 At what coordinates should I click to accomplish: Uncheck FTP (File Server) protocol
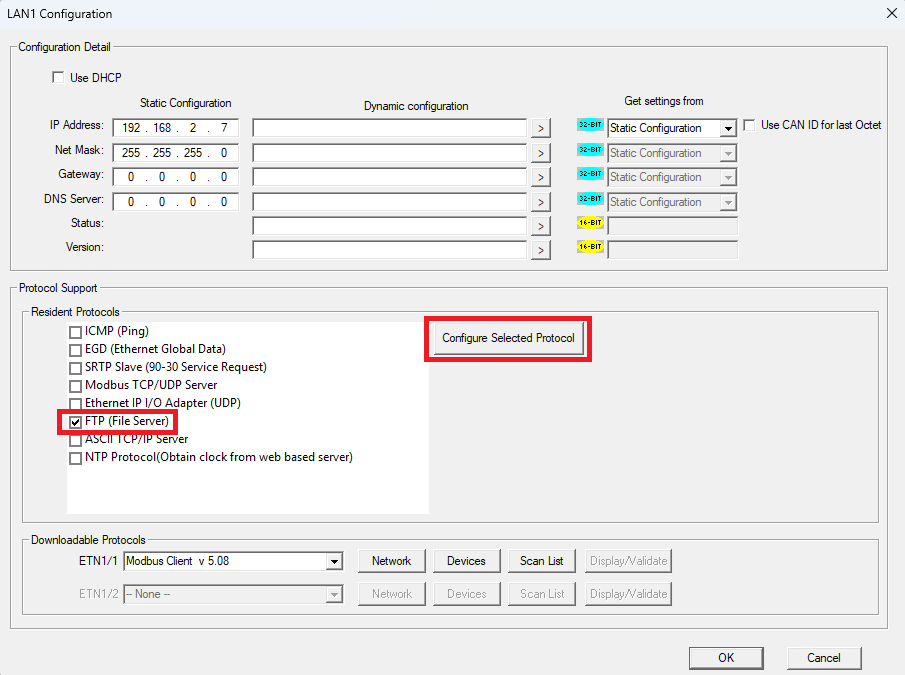point(75,422)
